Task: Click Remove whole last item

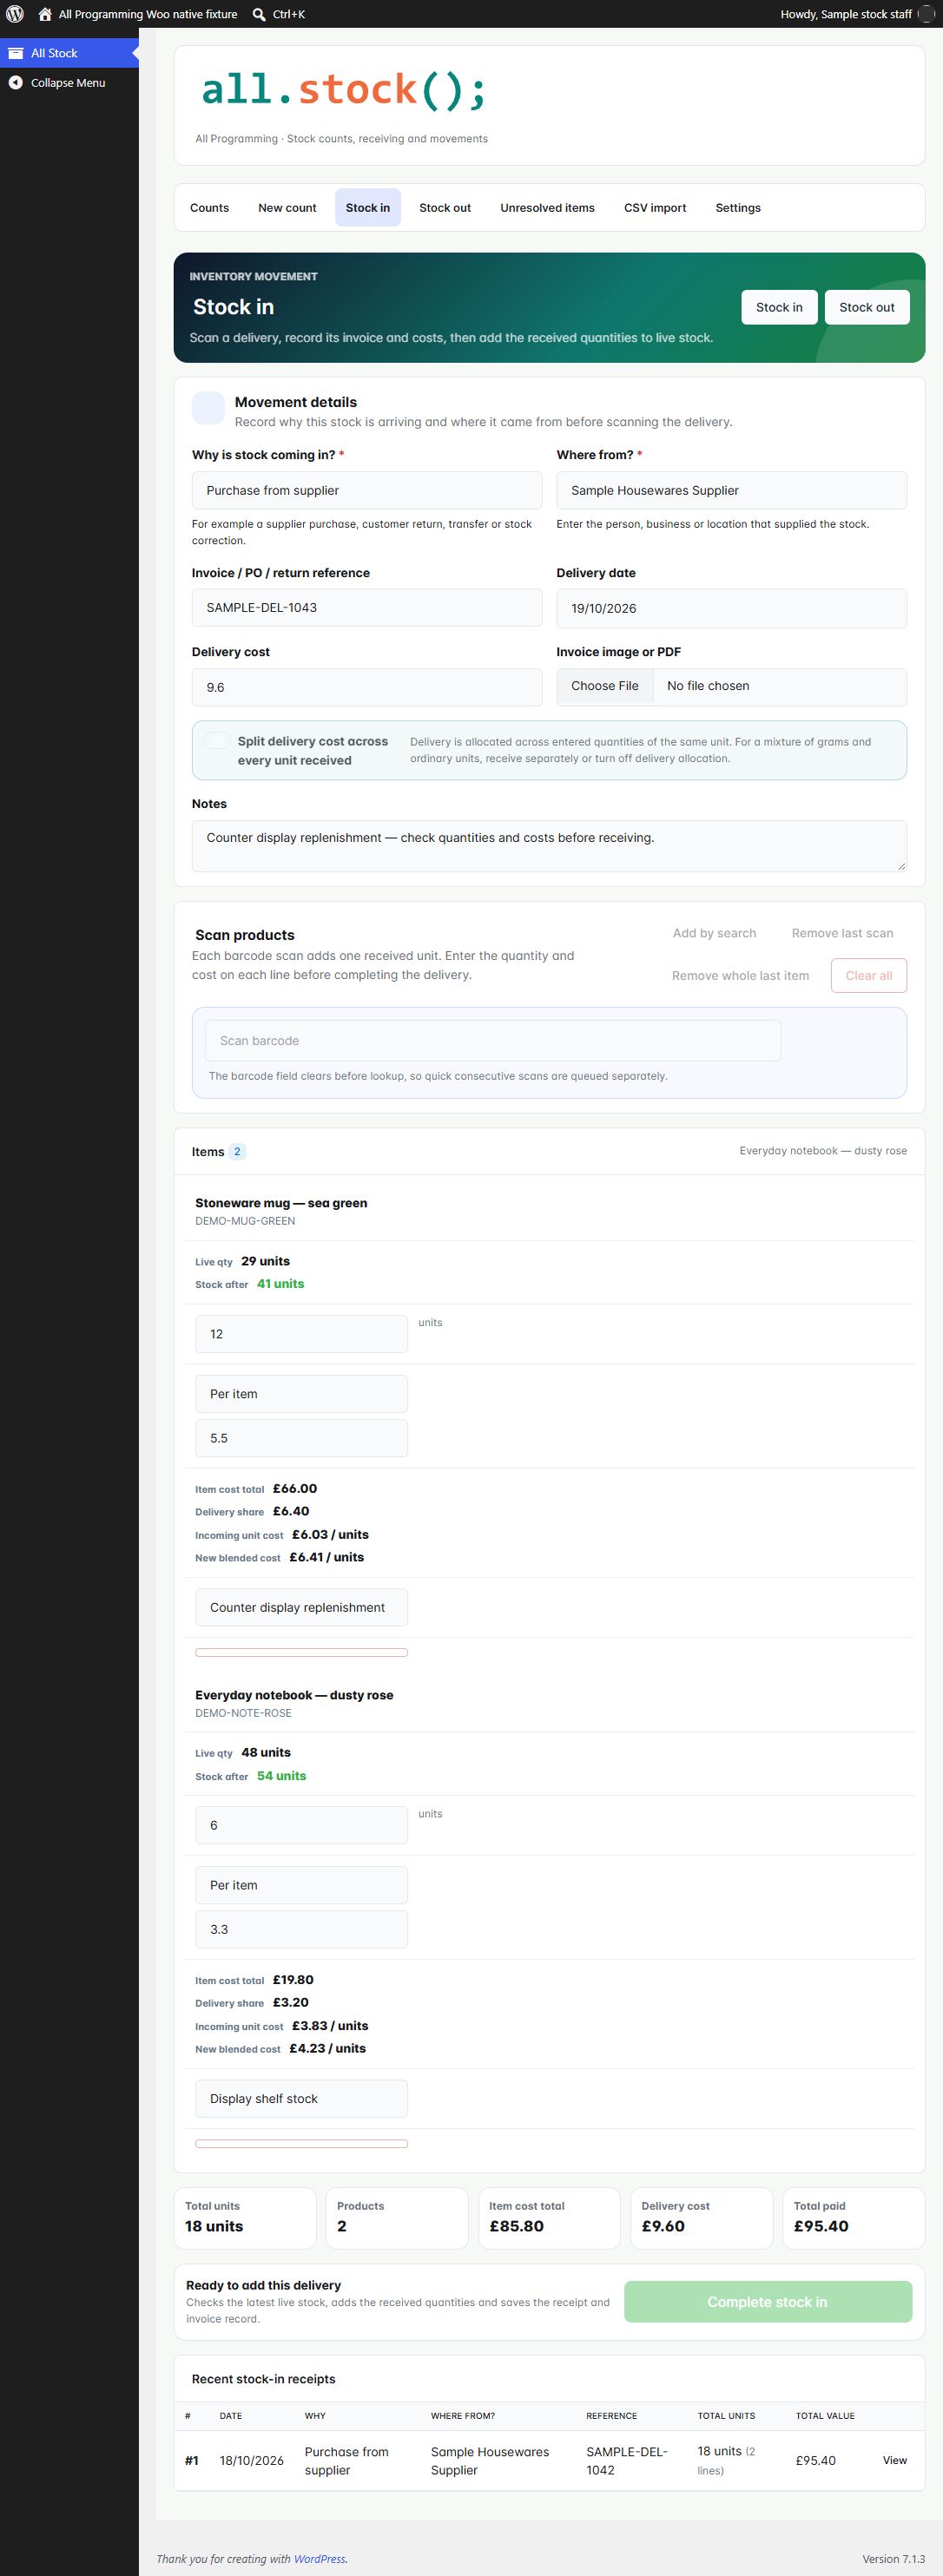Action: point(740,976)
